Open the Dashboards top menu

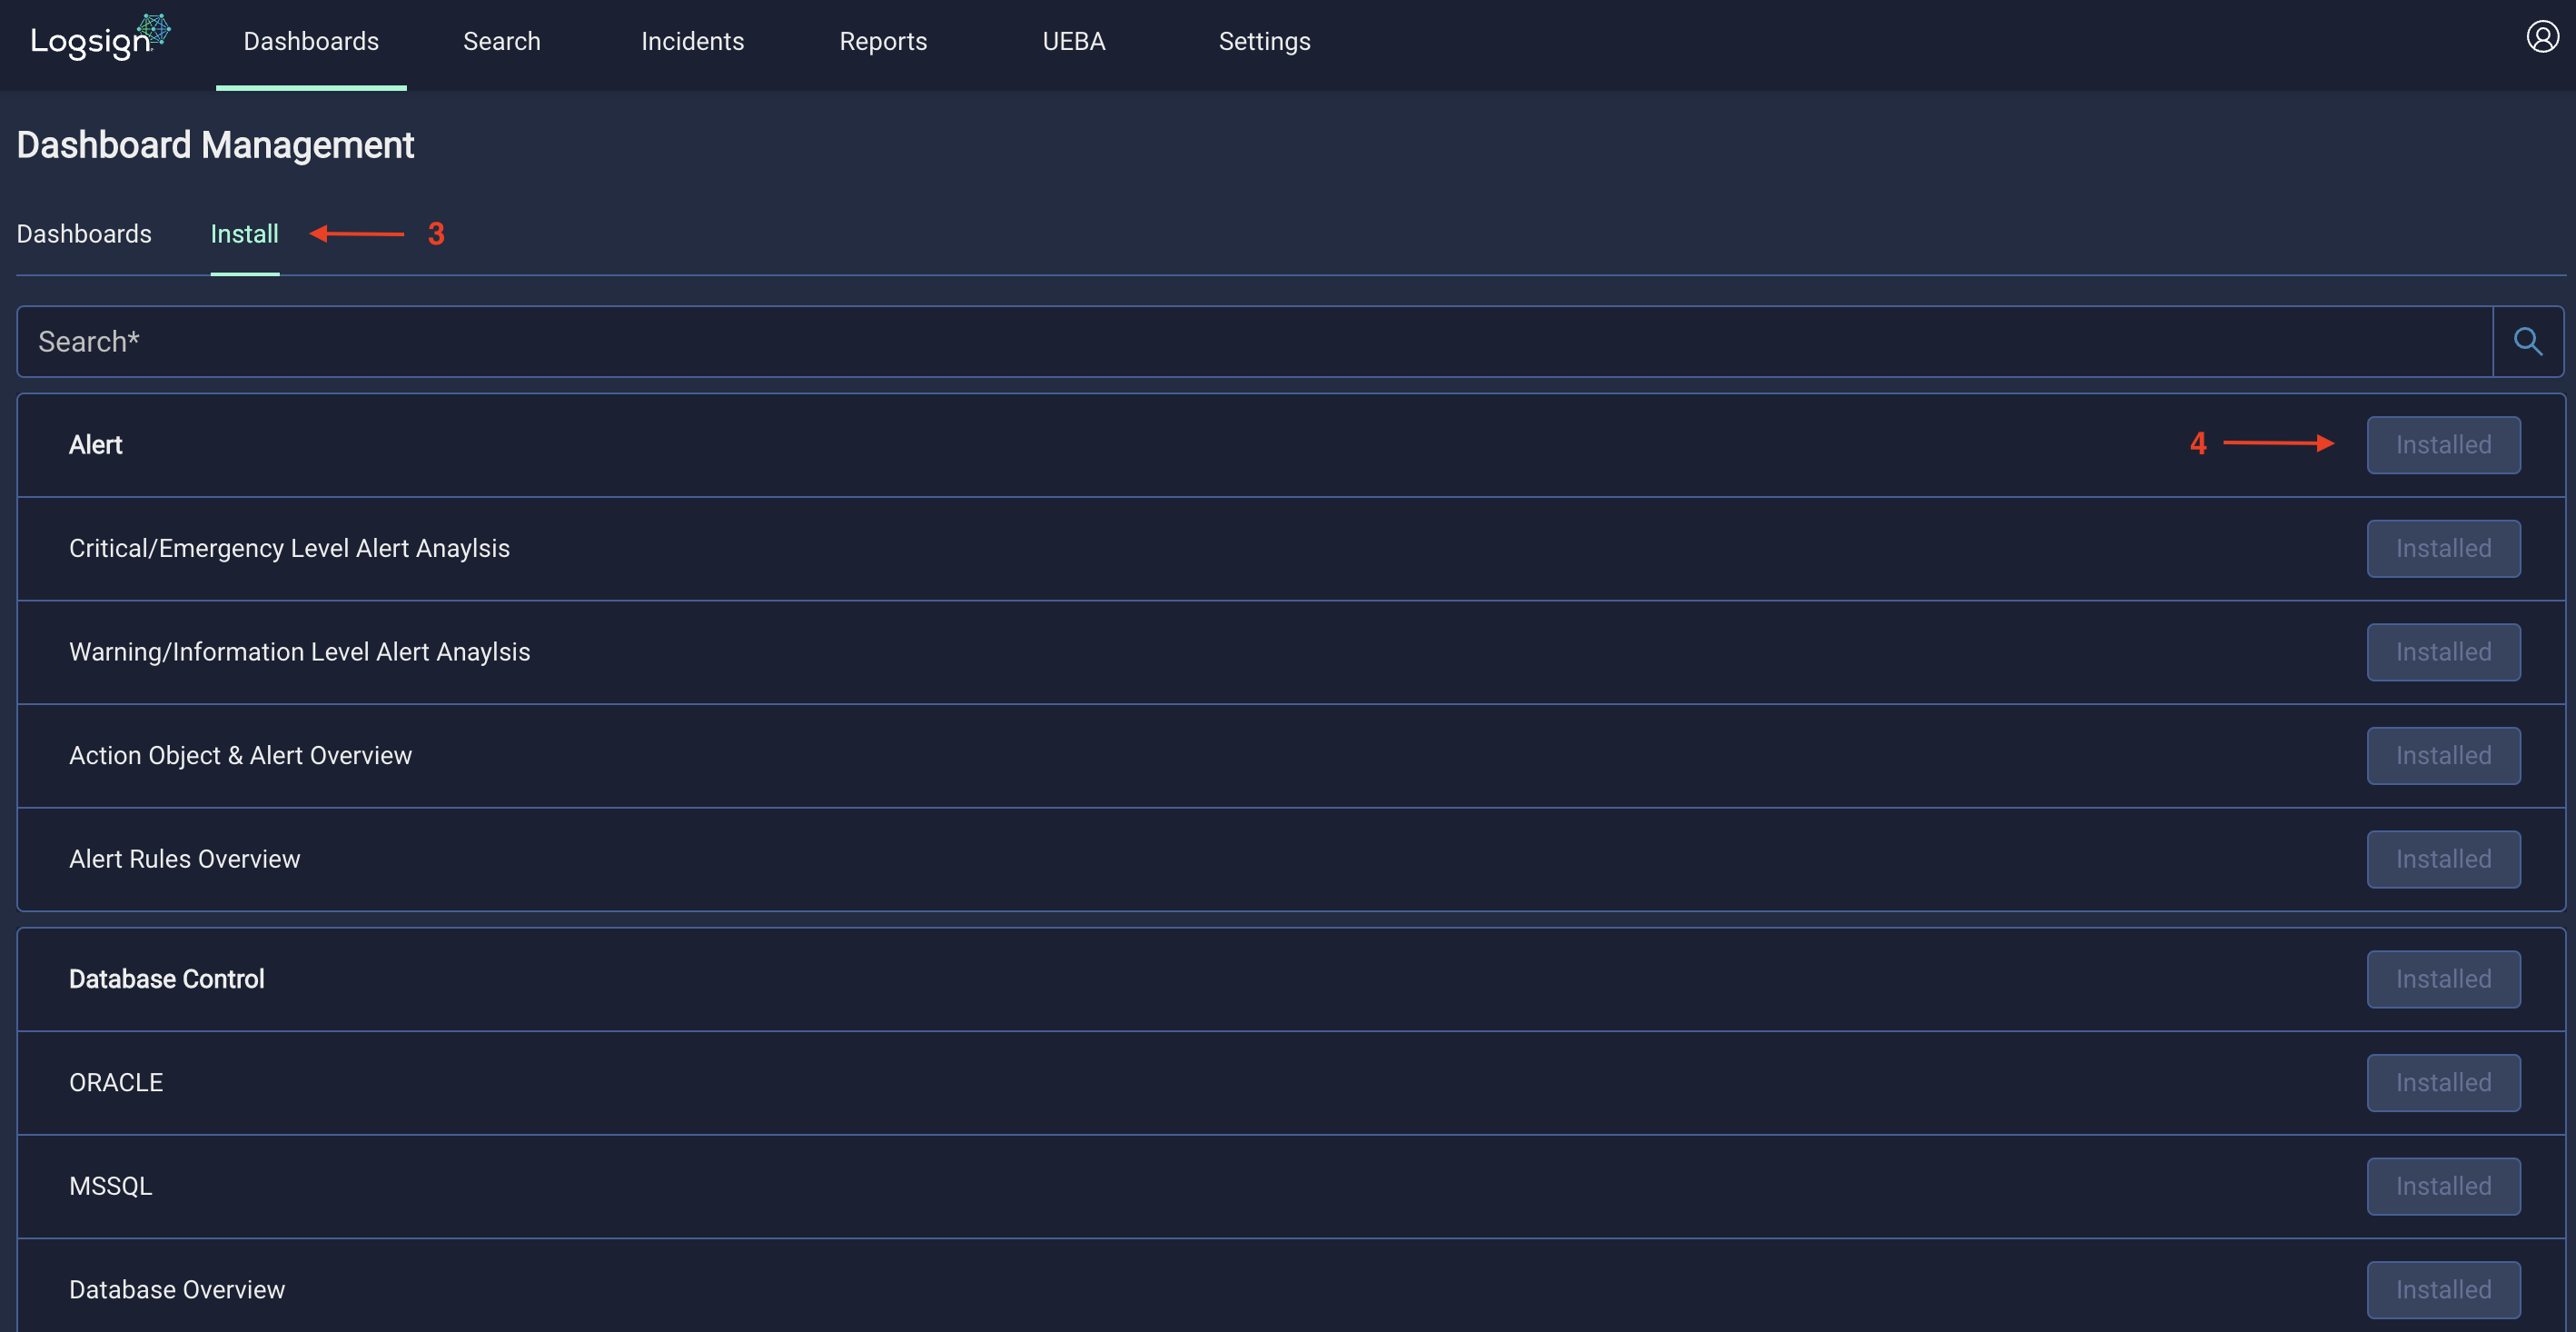311,41
